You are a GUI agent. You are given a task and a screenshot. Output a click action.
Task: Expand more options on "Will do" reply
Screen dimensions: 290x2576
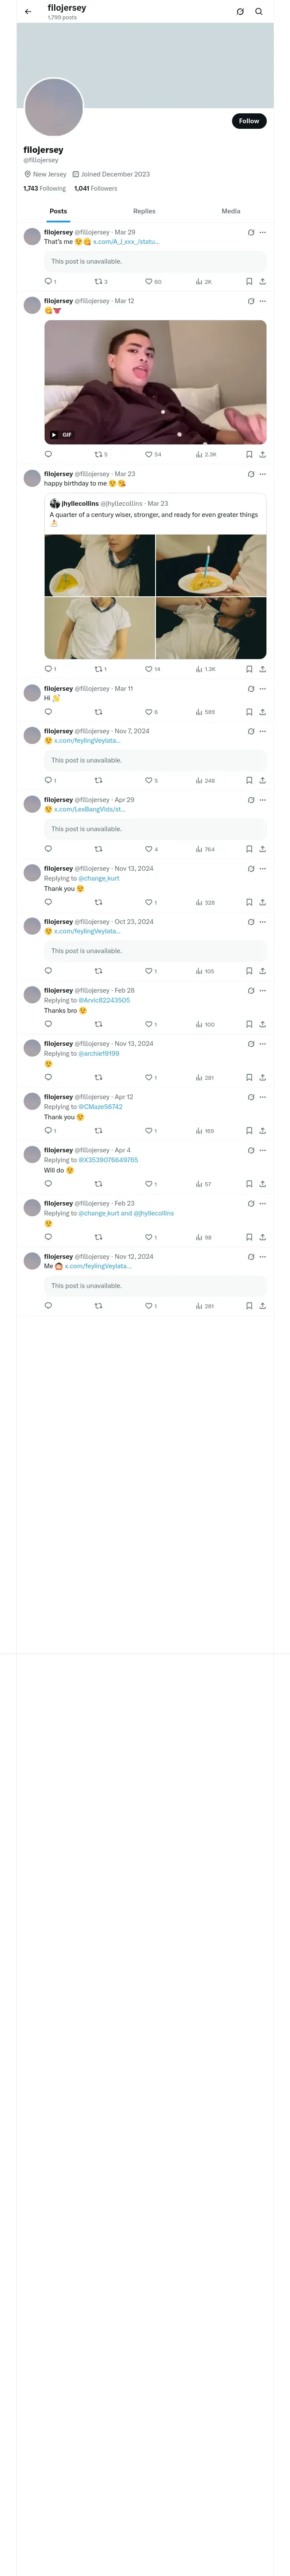click(263, 1150)
